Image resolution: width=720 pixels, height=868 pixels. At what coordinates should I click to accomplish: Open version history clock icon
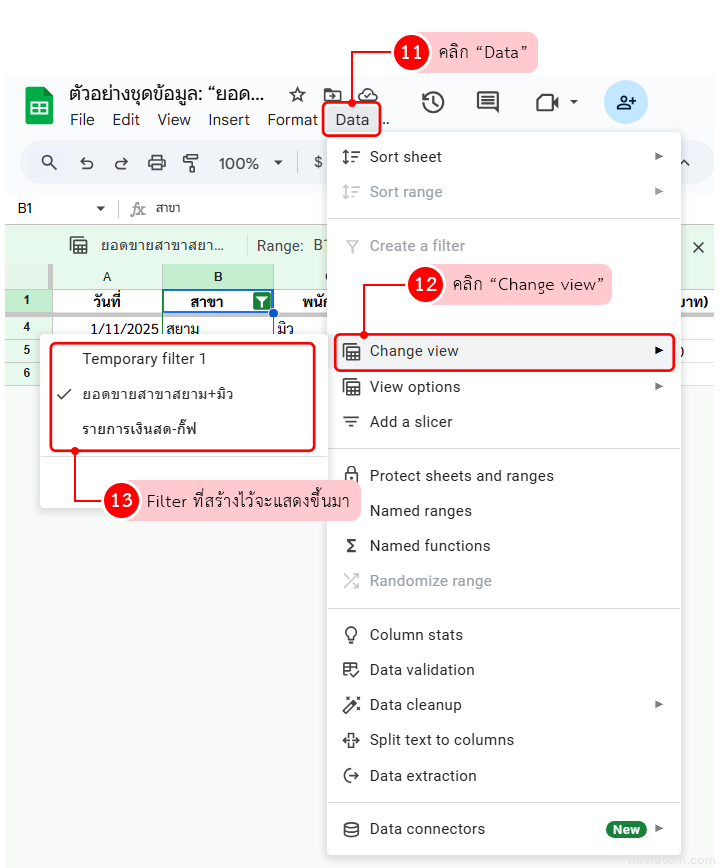pos(433,102)
